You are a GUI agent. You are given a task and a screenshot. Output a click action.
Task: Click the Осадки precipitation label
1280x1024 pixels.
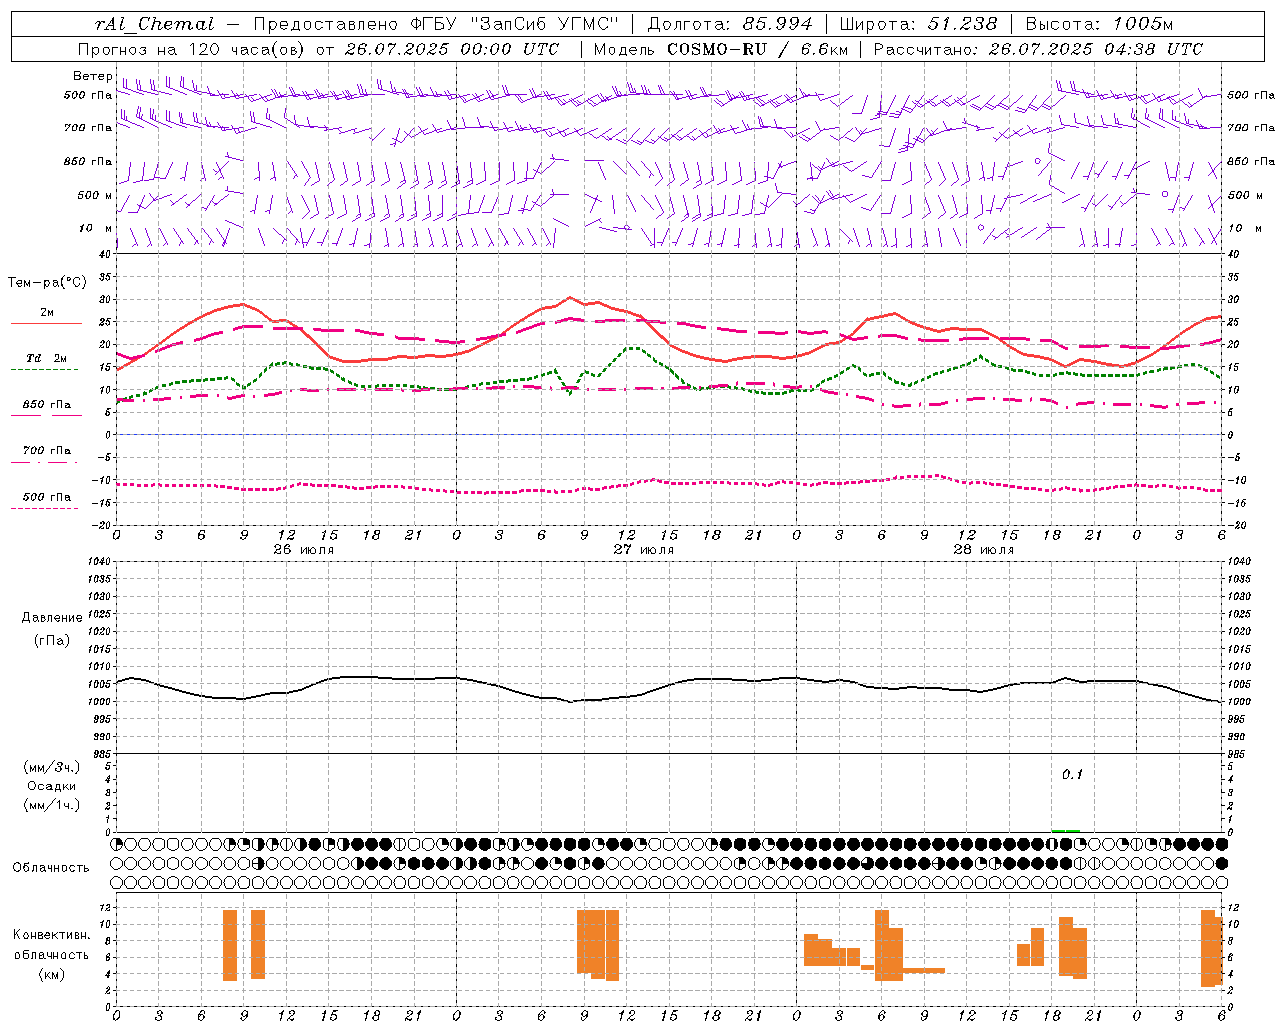click(x=52, y=786)
